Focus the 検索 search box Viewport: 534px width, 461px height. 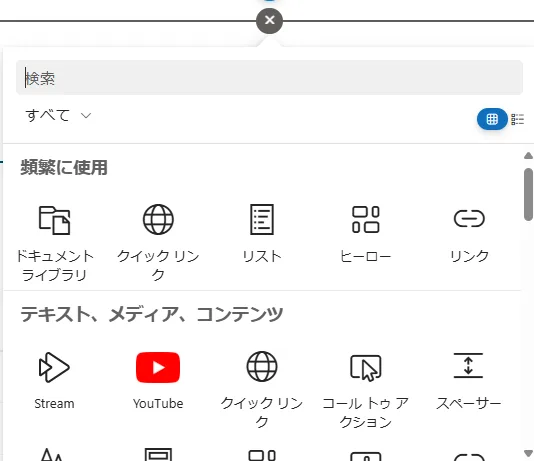(x=269, y=78)
